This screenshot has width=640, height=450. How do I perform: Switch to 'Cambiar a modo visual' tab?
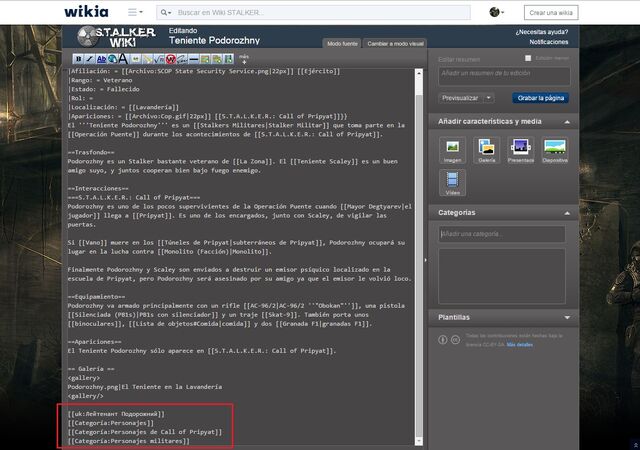tap(395, 44)
